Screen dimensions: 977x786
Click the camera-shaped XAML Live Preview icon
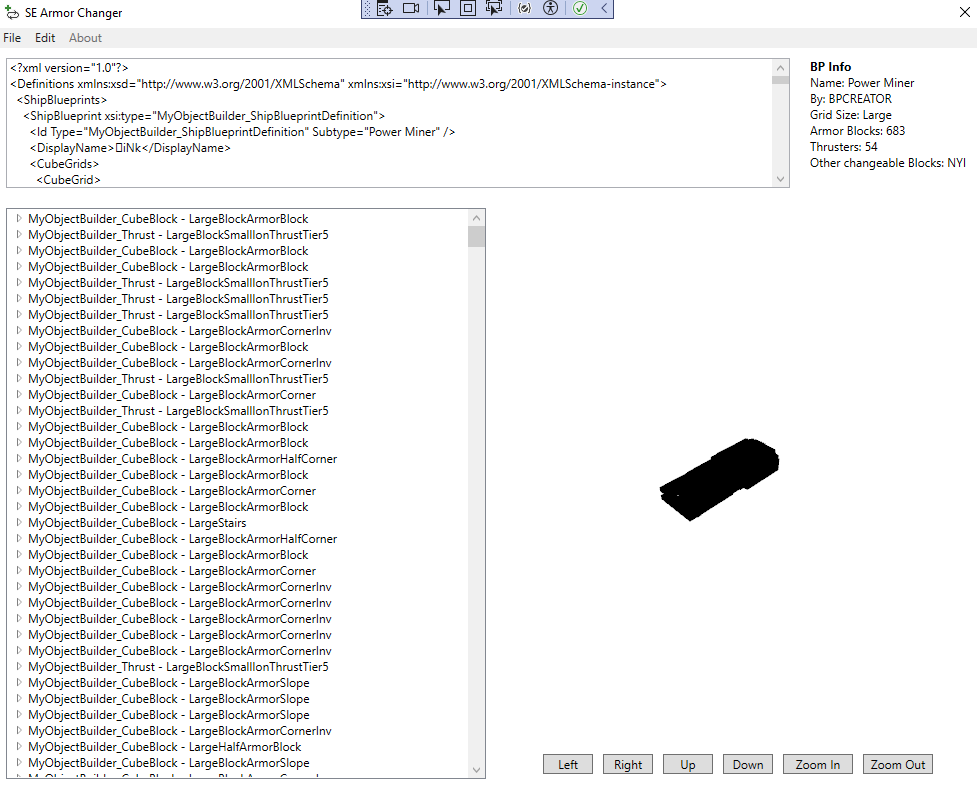click(411, 8)
